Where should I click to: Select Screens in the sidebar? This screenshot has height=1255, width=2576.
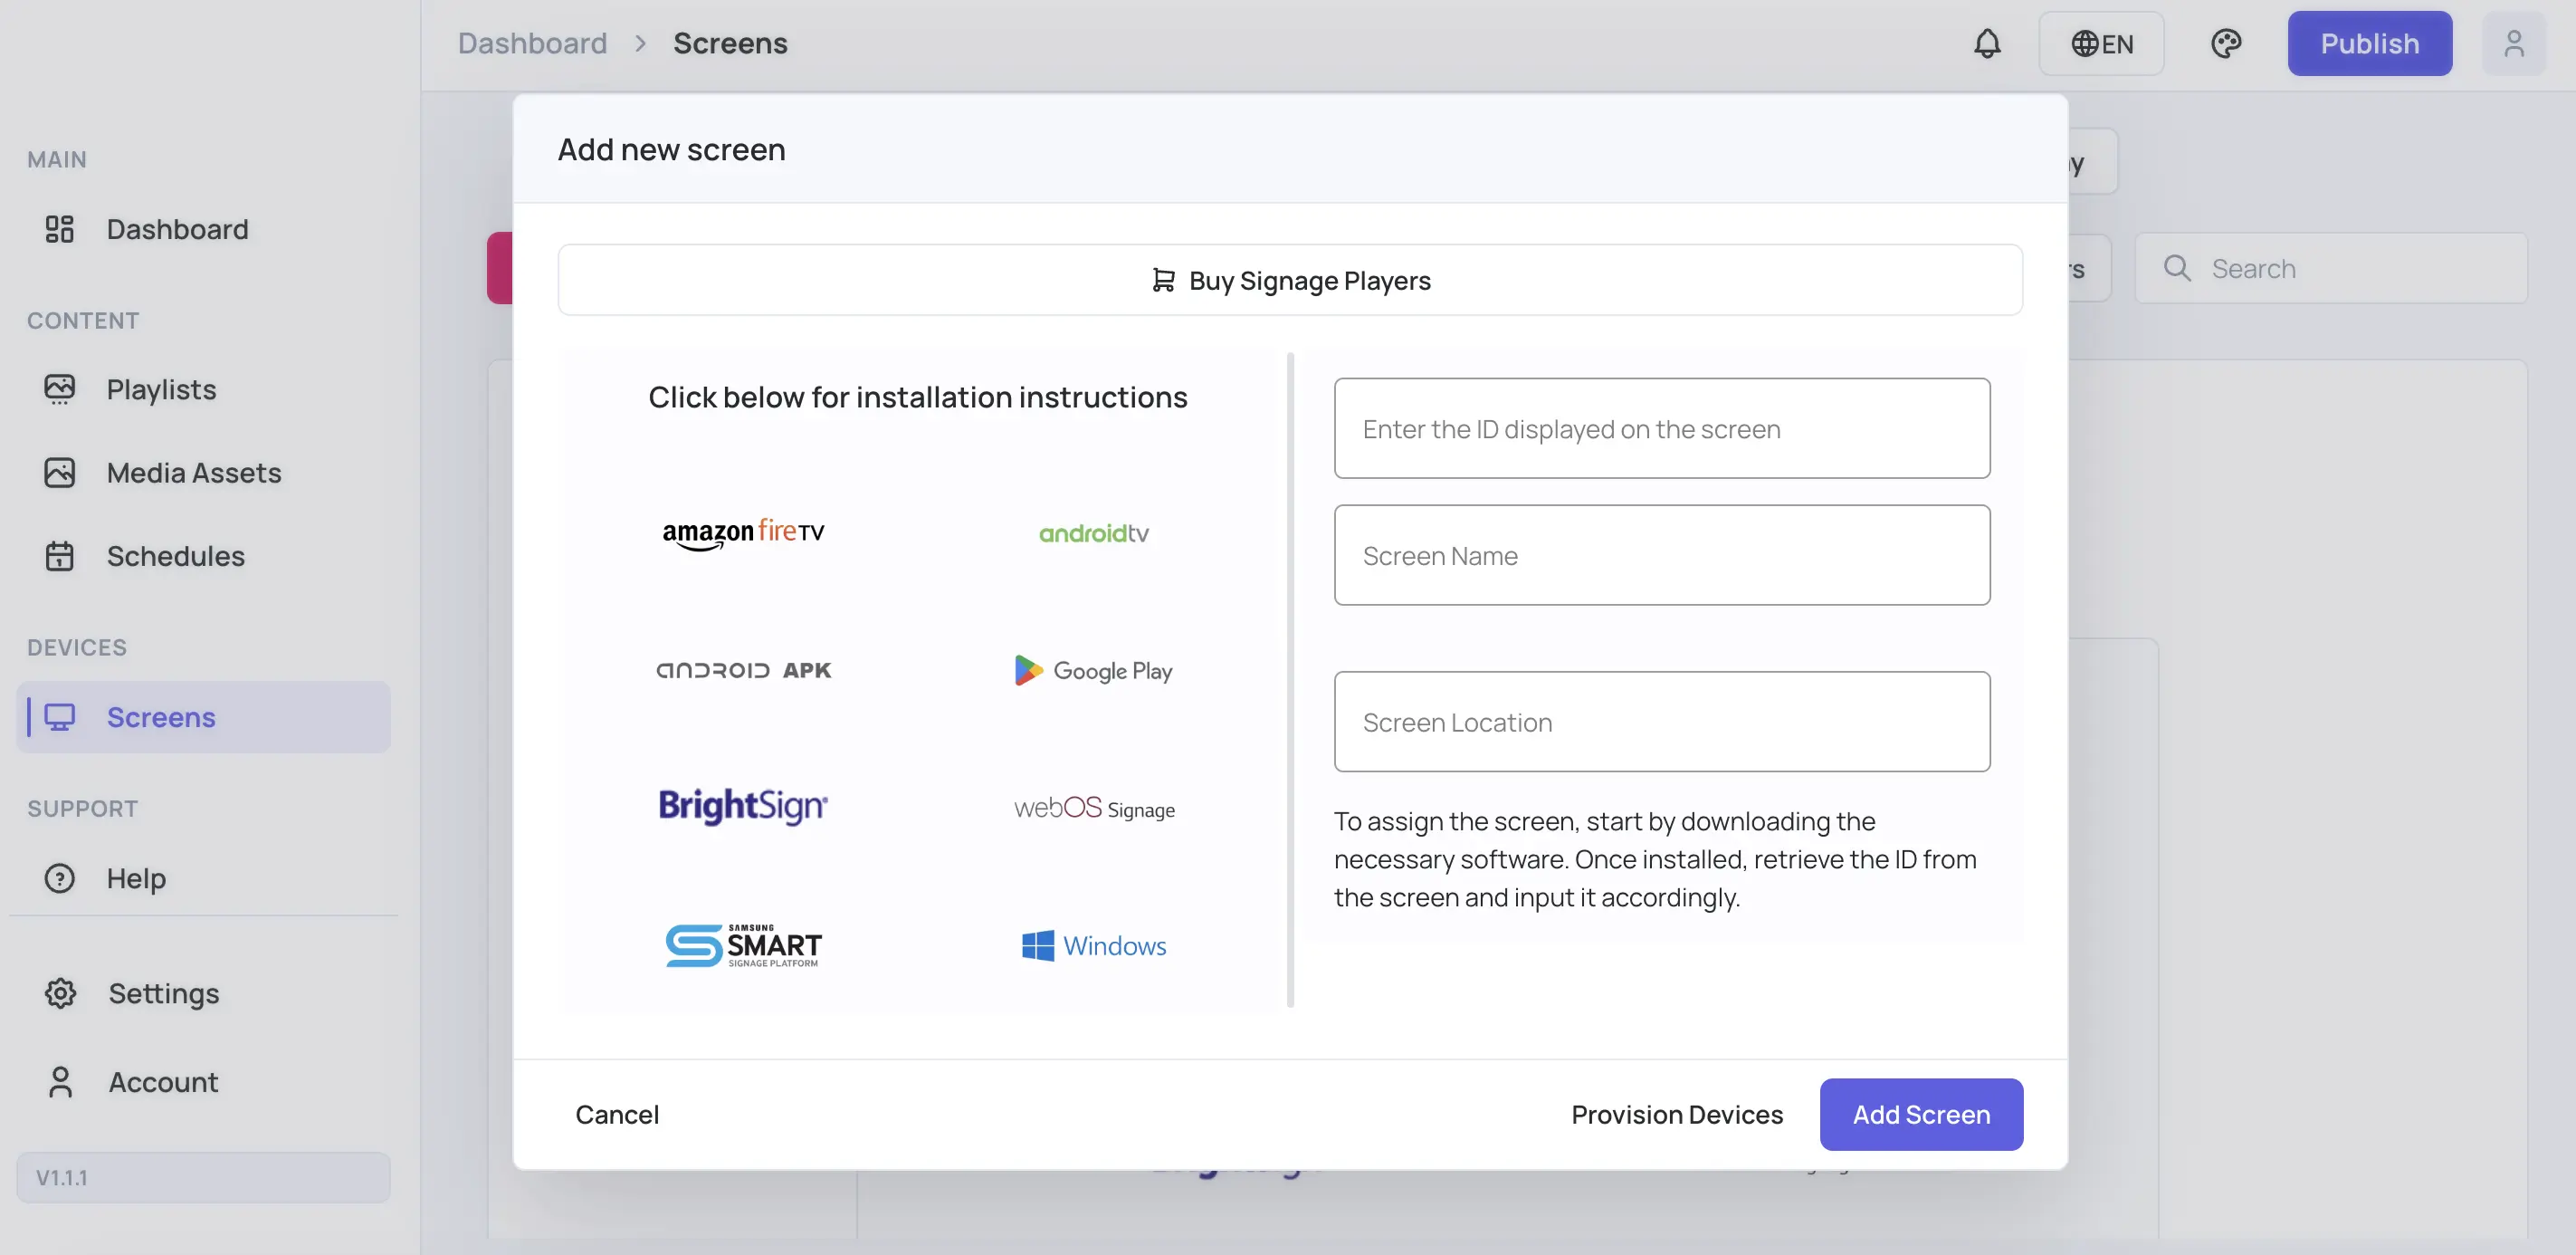pyautogui.click(x=203, y=717)
